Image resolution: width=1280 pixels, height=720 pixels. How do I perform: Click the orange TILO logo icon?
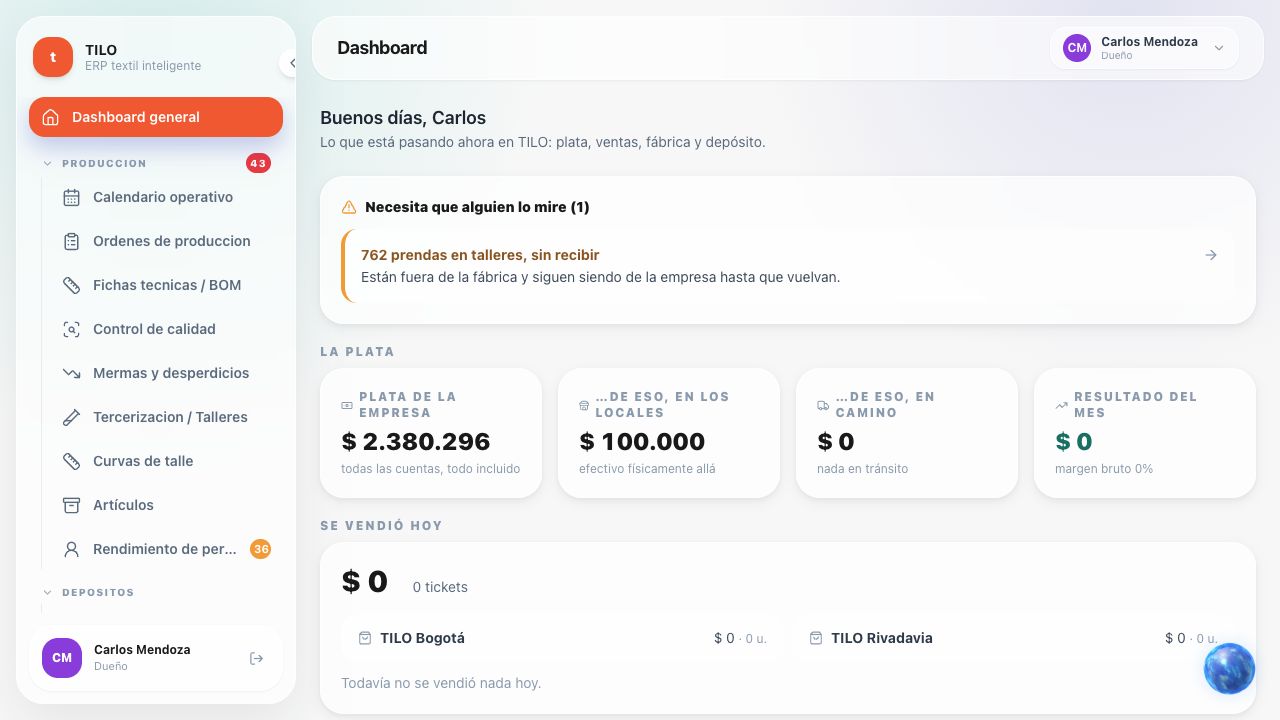pyautogui.click(x=53, y=57)
